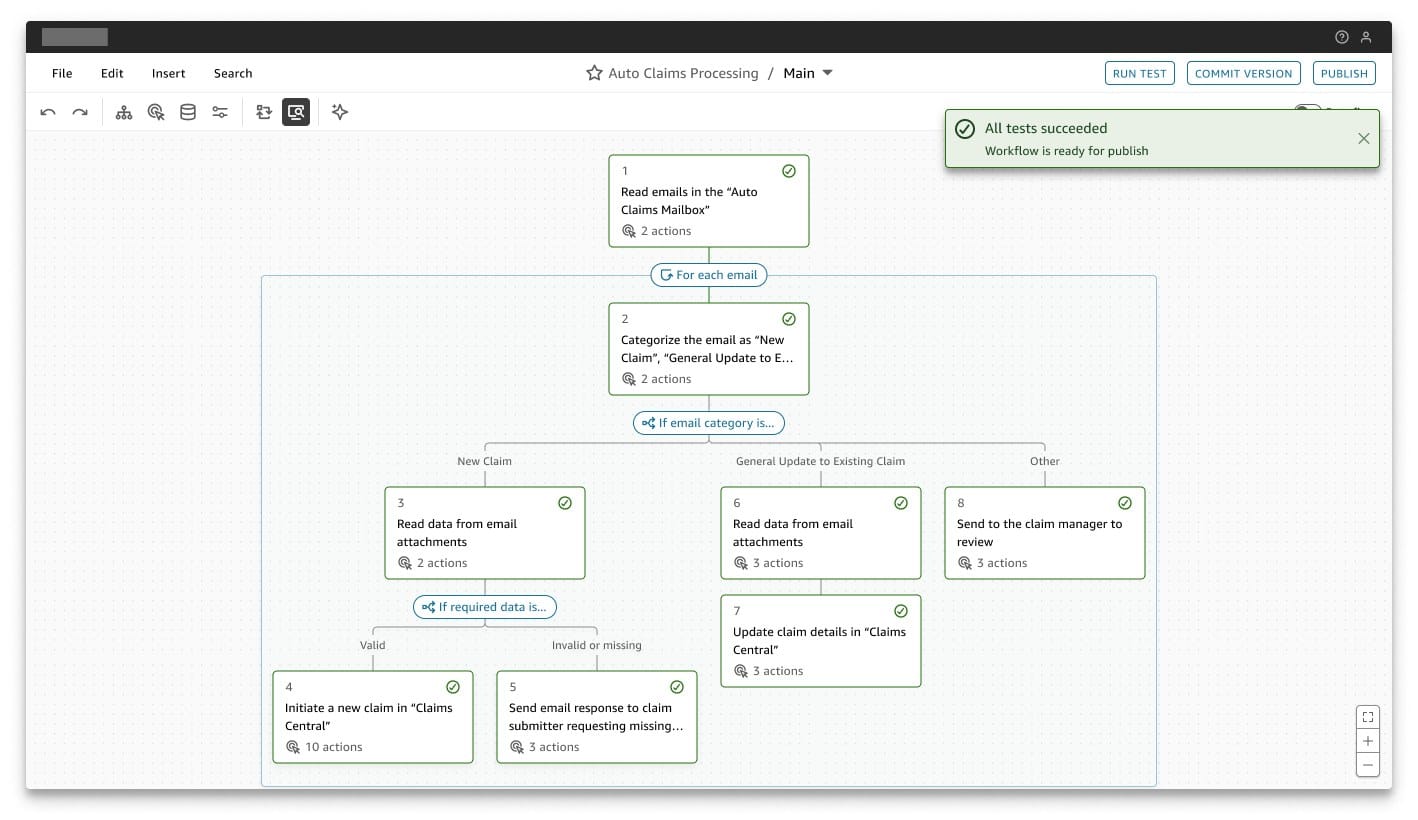This screenshot has height=820, width=1418.
Task: Click the success check icon on step 4
Action: coord(453,687)
